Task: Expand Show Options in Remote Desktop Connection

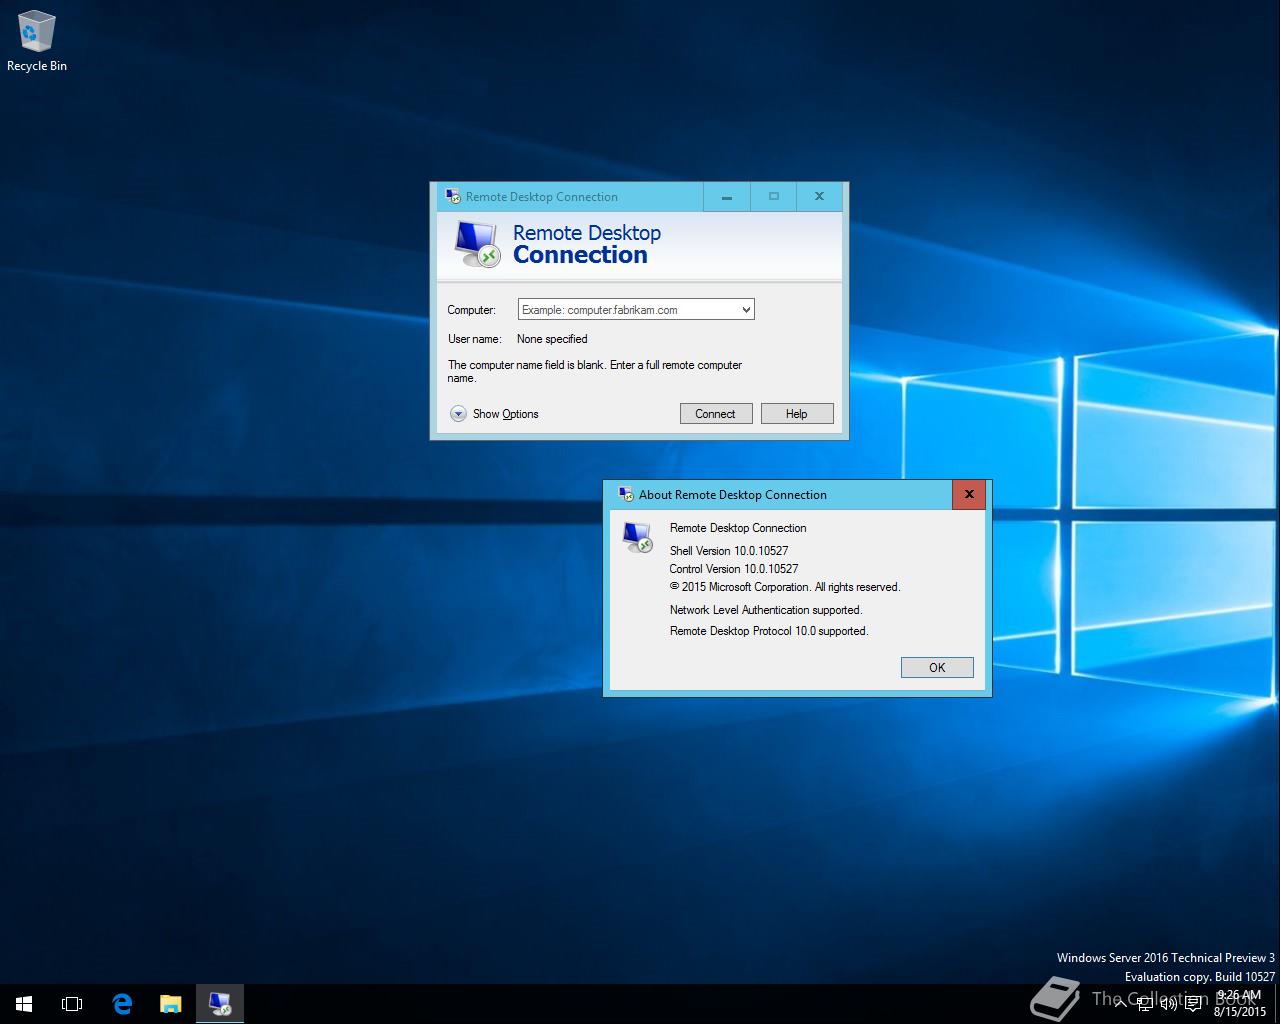Action: 494,414
